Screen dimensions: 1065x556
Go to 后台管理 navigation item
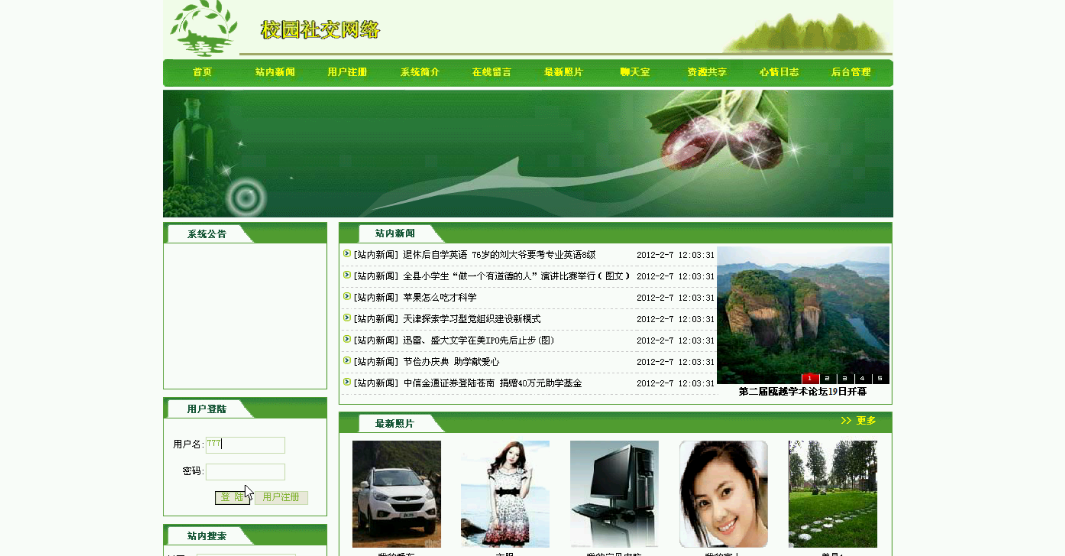850,72
